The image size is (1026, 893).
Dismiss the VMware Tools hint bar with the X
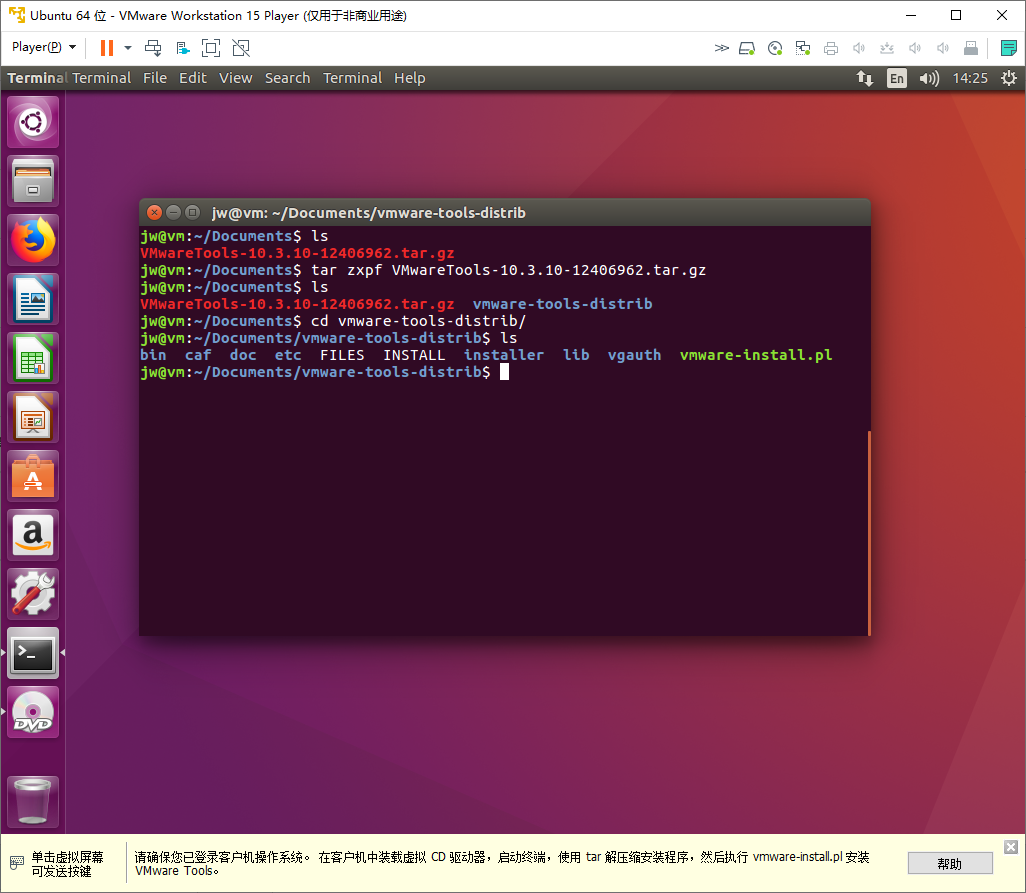coord(1011,847)
